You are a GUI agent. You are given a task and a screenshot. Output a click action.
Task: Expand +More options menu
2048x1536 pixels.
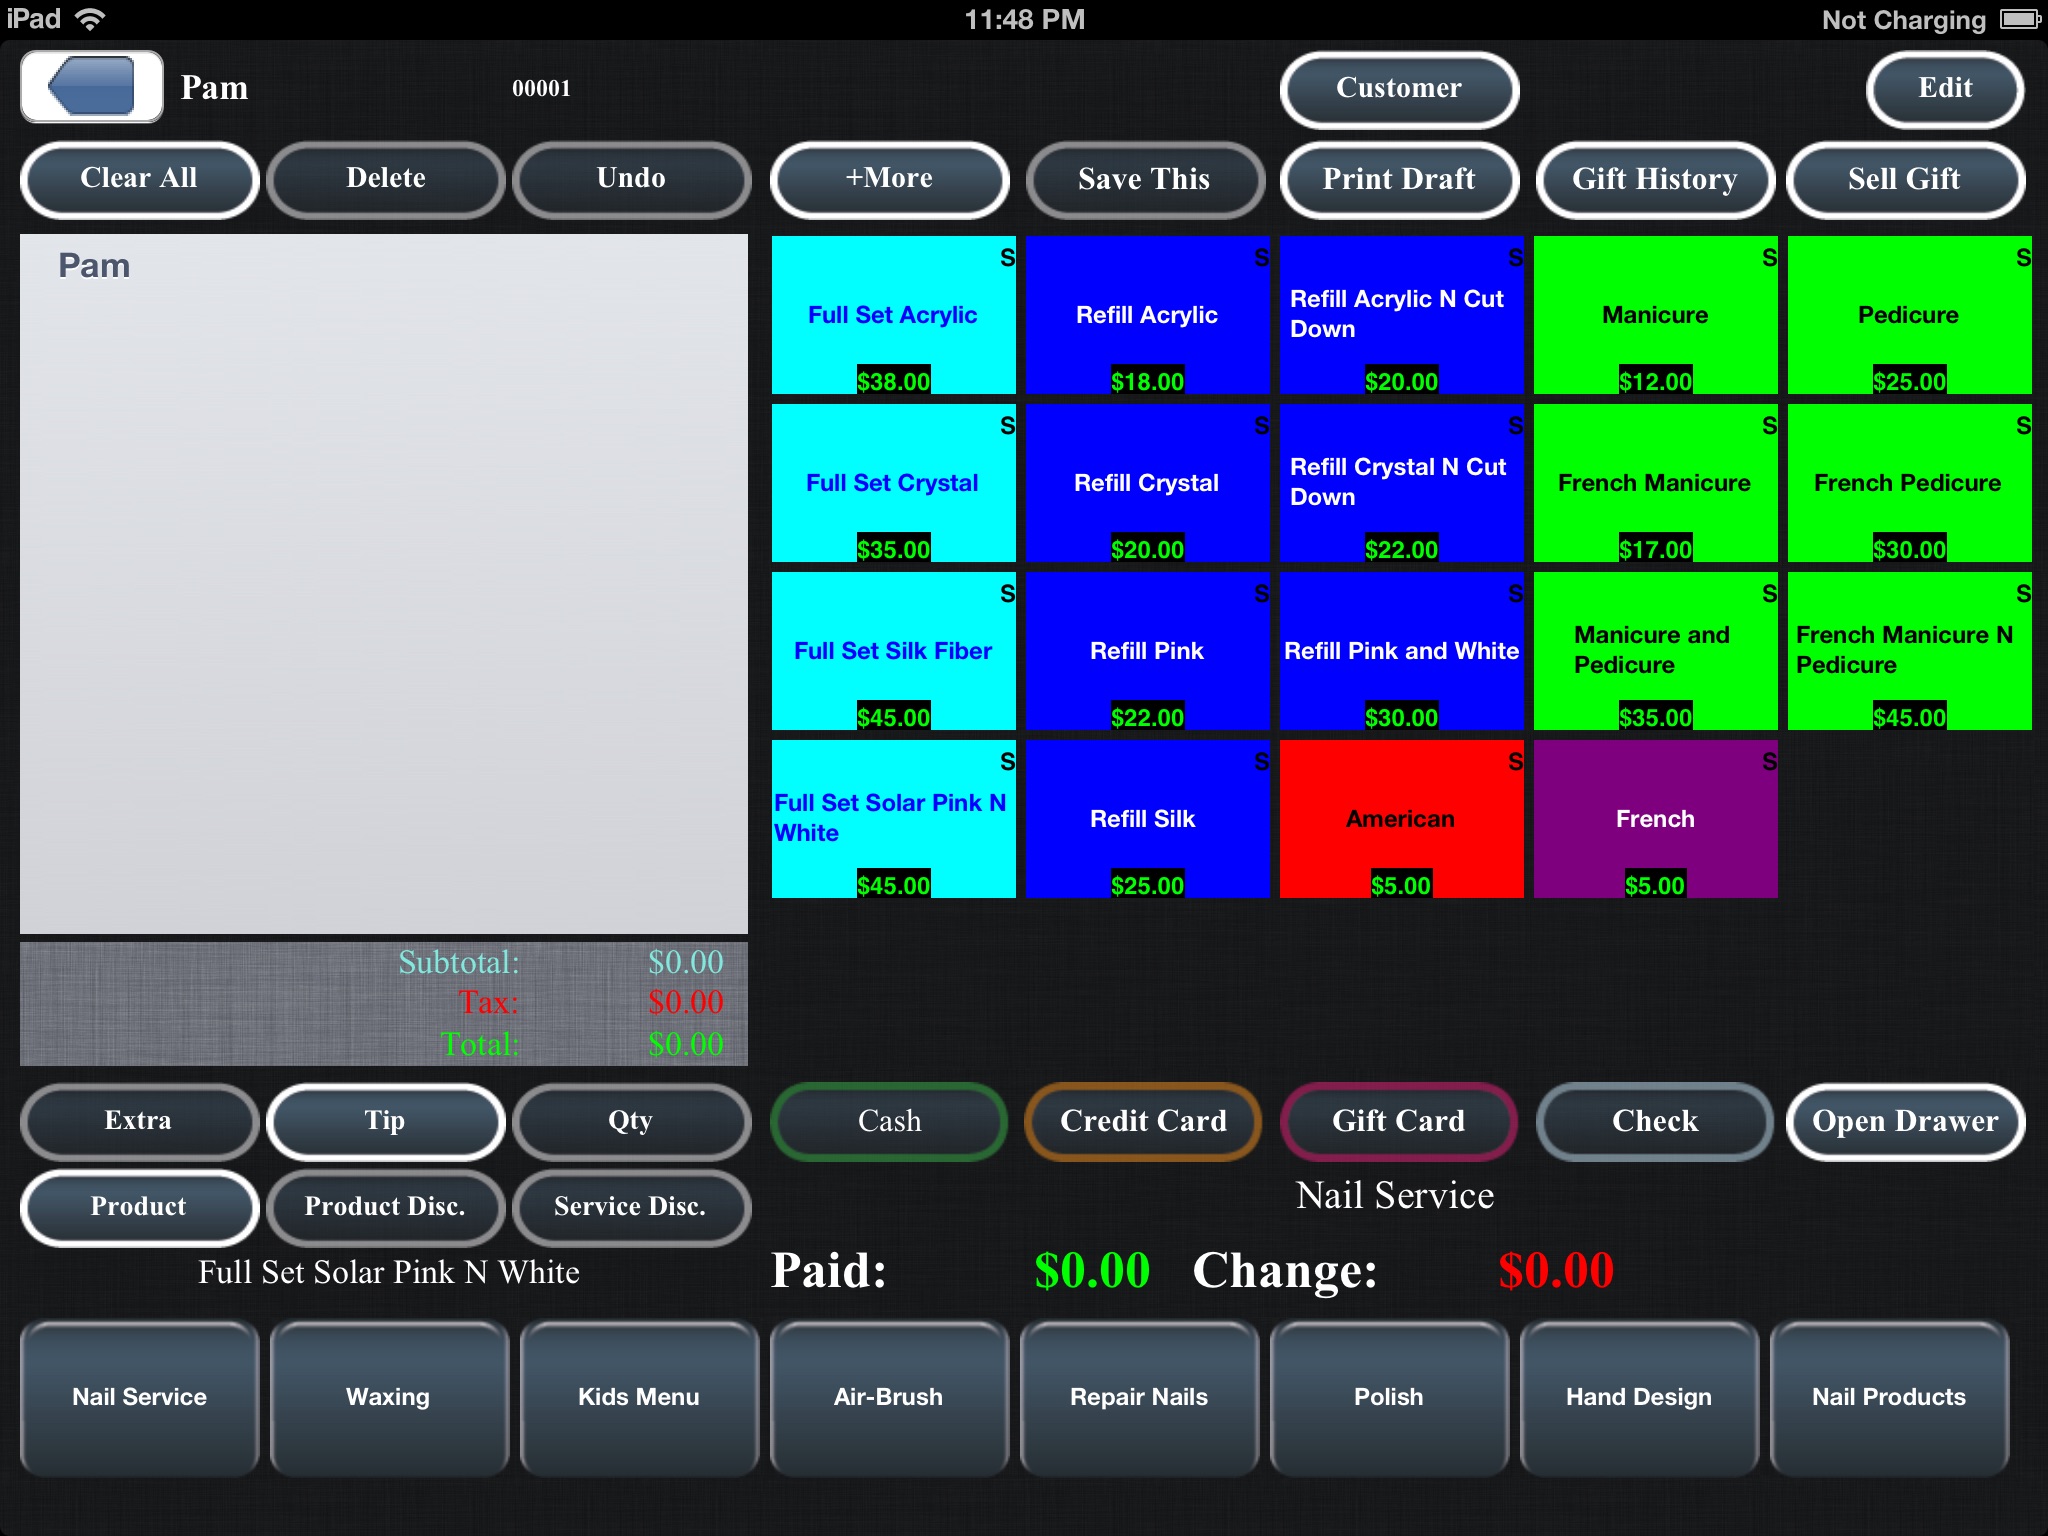point(887,176)
